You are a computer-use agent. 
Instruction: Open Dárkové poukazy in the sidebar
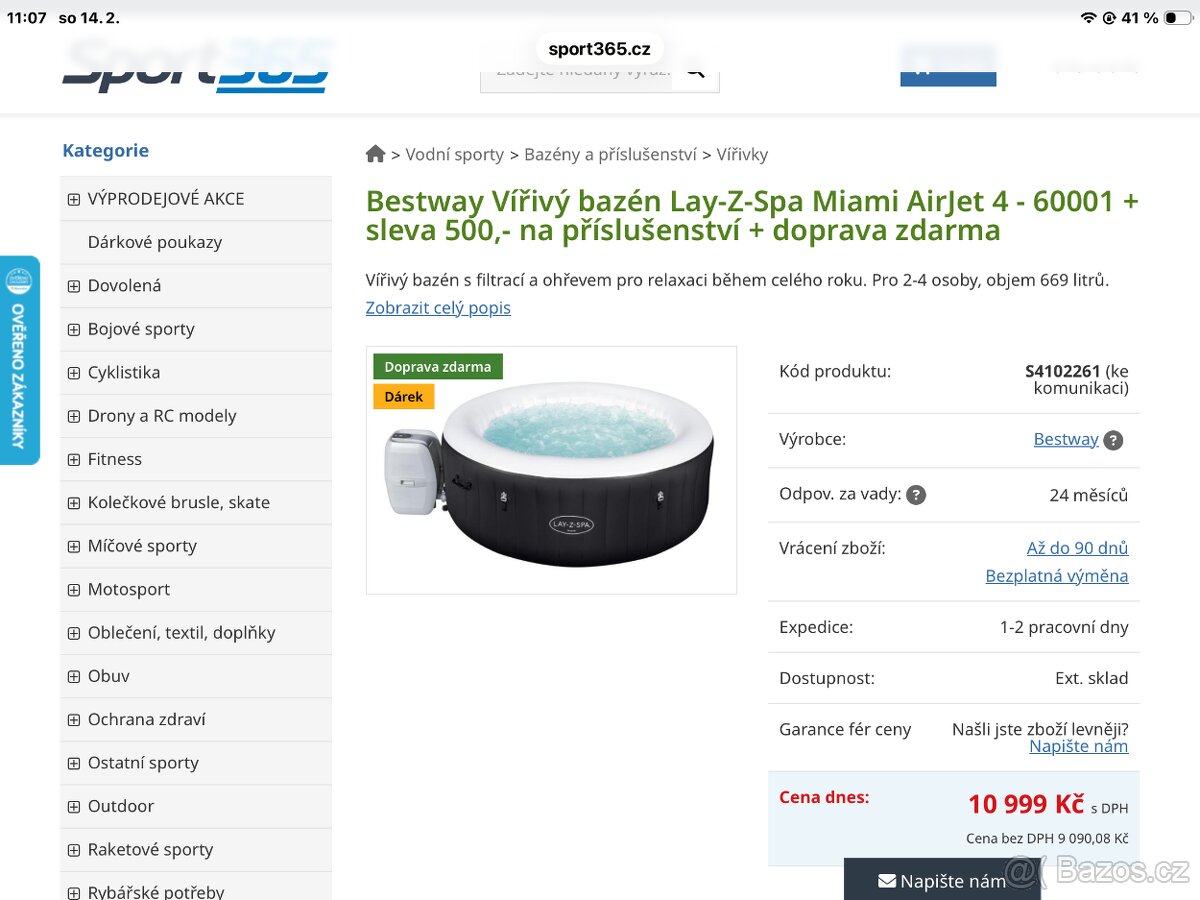point(155,242)
